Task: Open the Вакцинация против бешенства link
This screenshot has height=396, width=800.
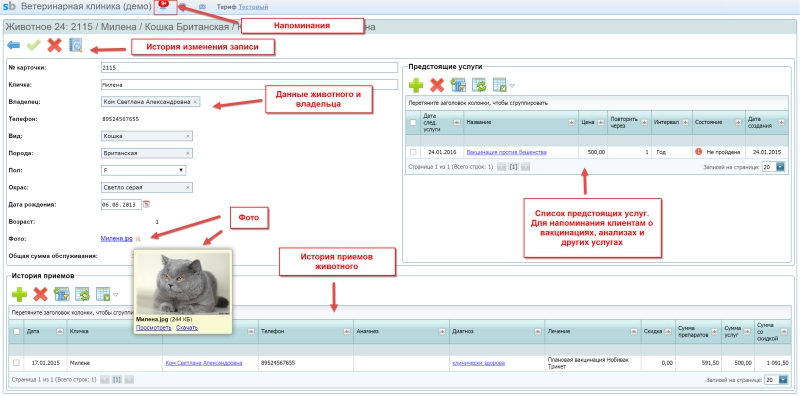Action: (506, 152)
